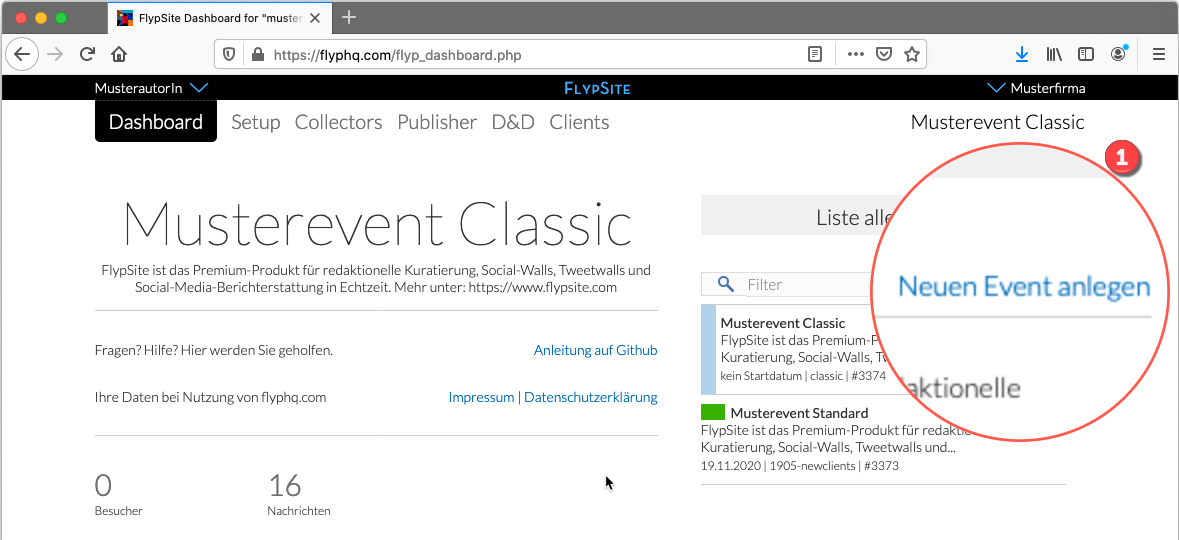Open the downloads arrow icon
Image resolution: width=1179 pixels, height=540 pixels.
click(x=1021, y=54)
